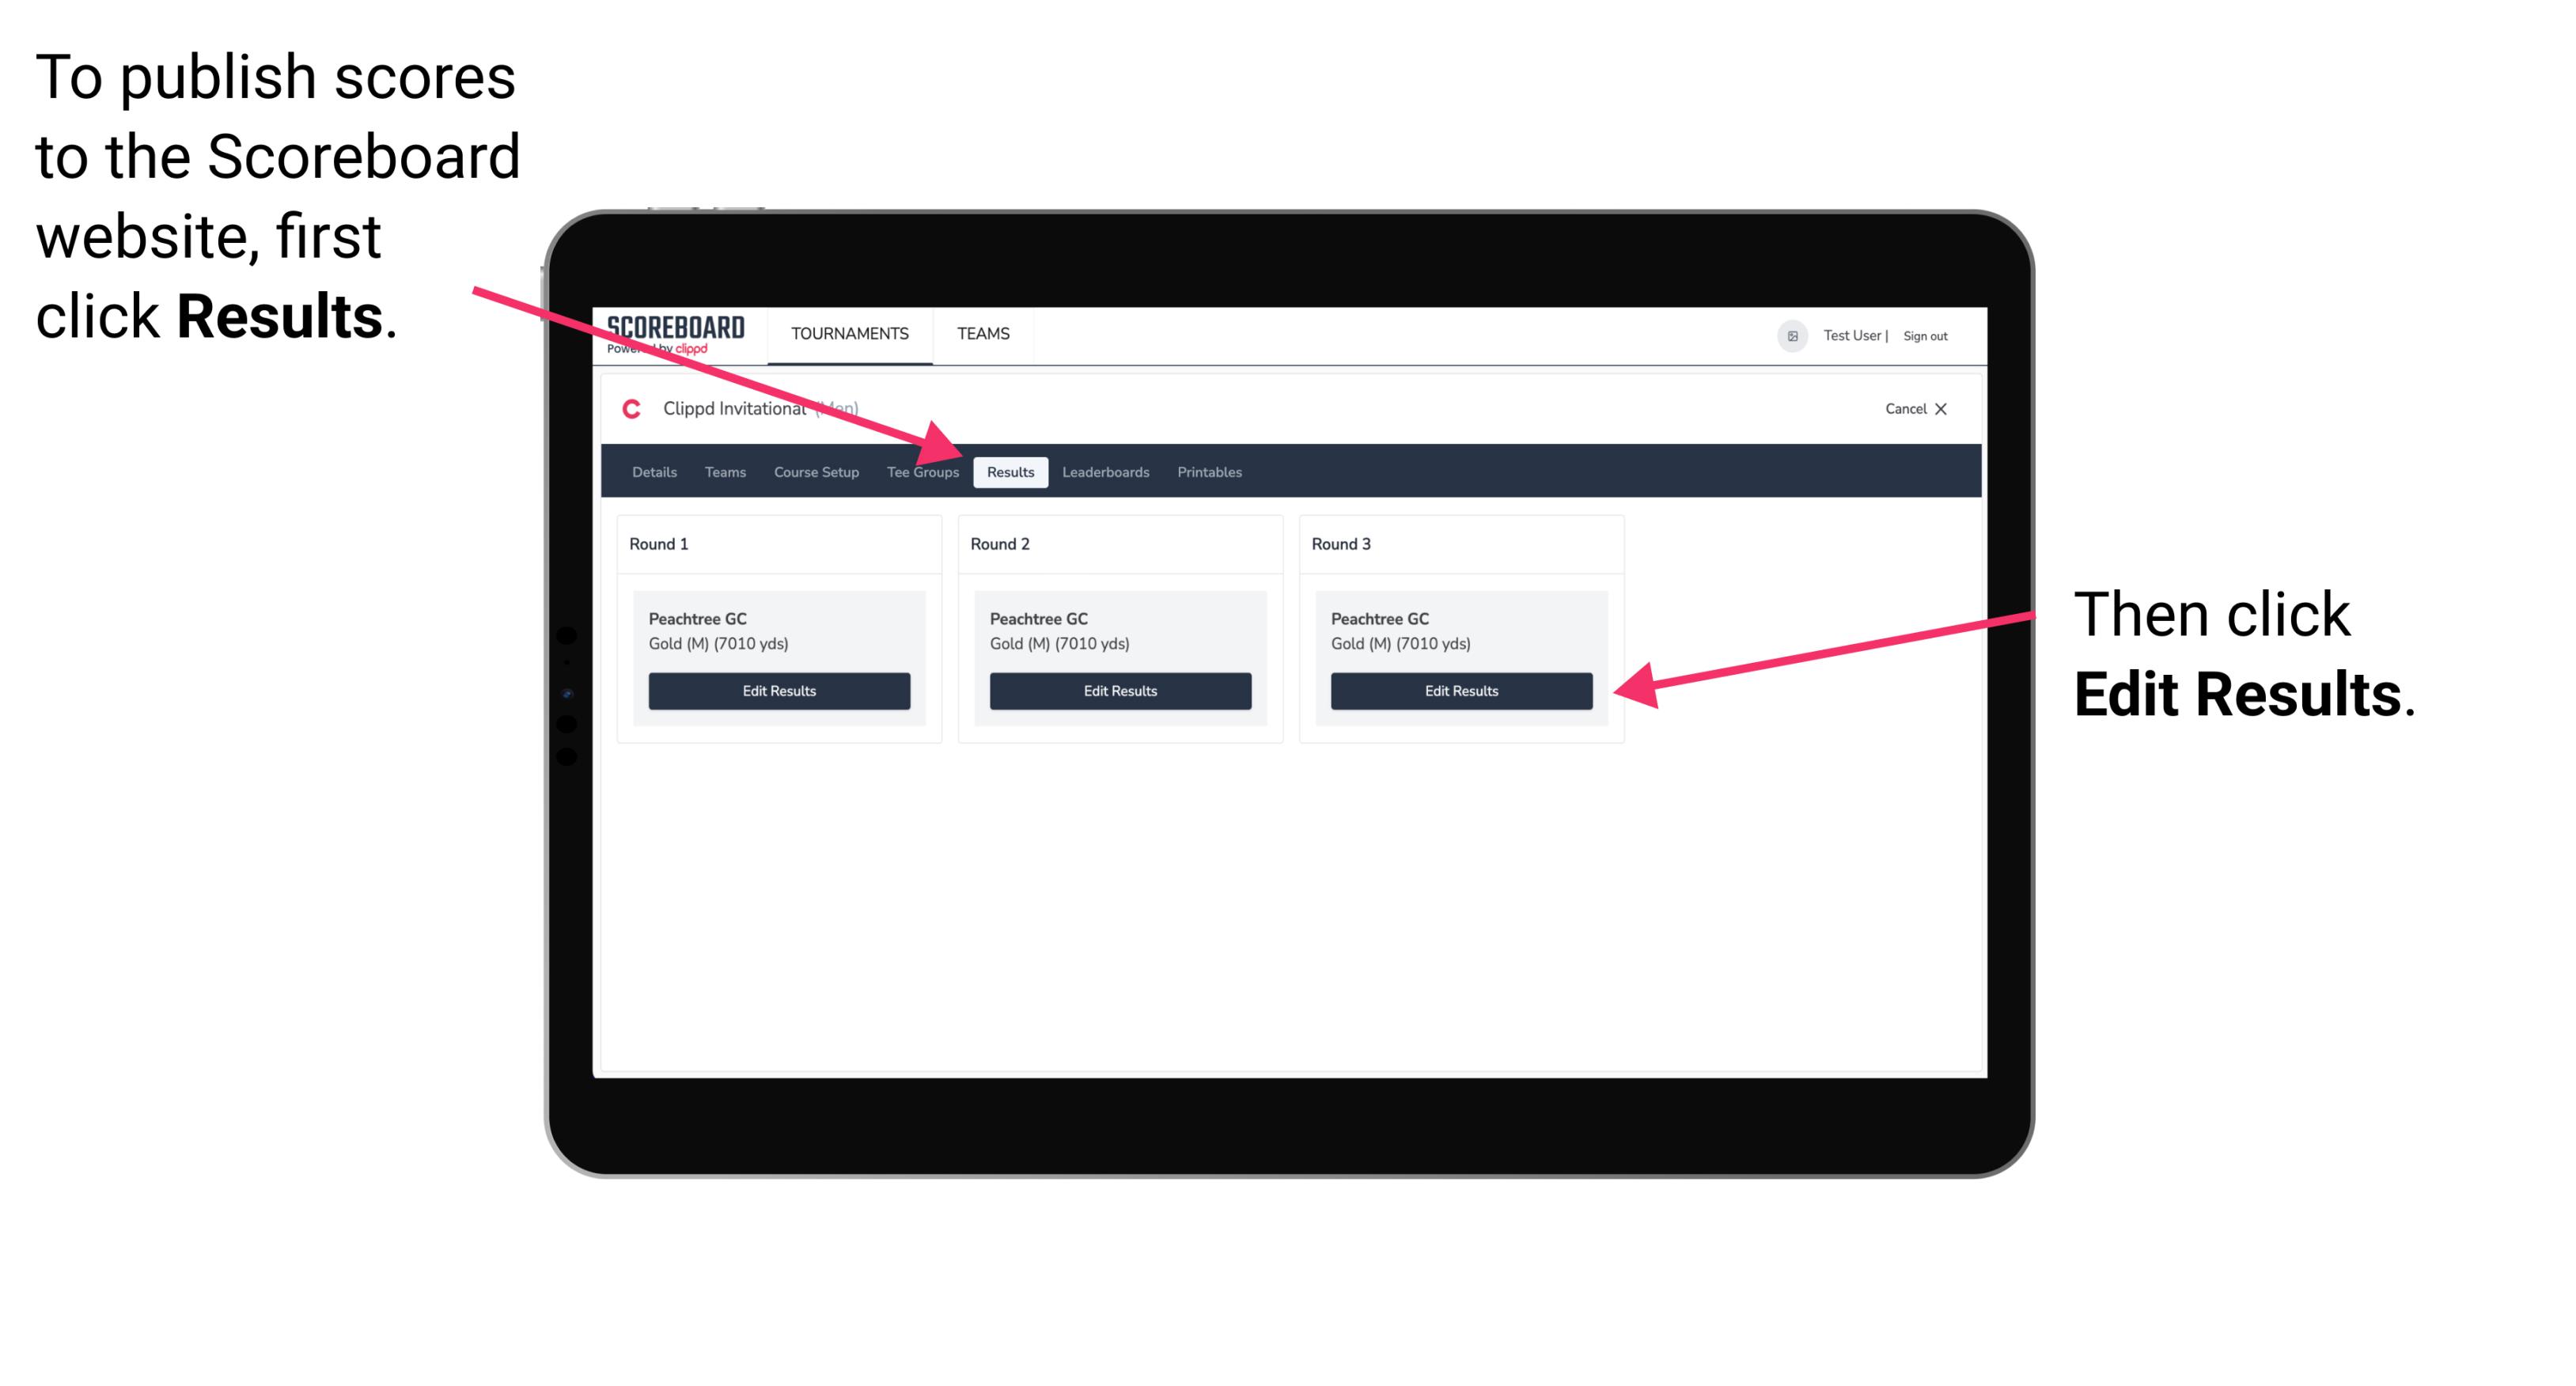2576x1386 pixels.
Task: Open the Printables tab
Action: click(1209, 471)
